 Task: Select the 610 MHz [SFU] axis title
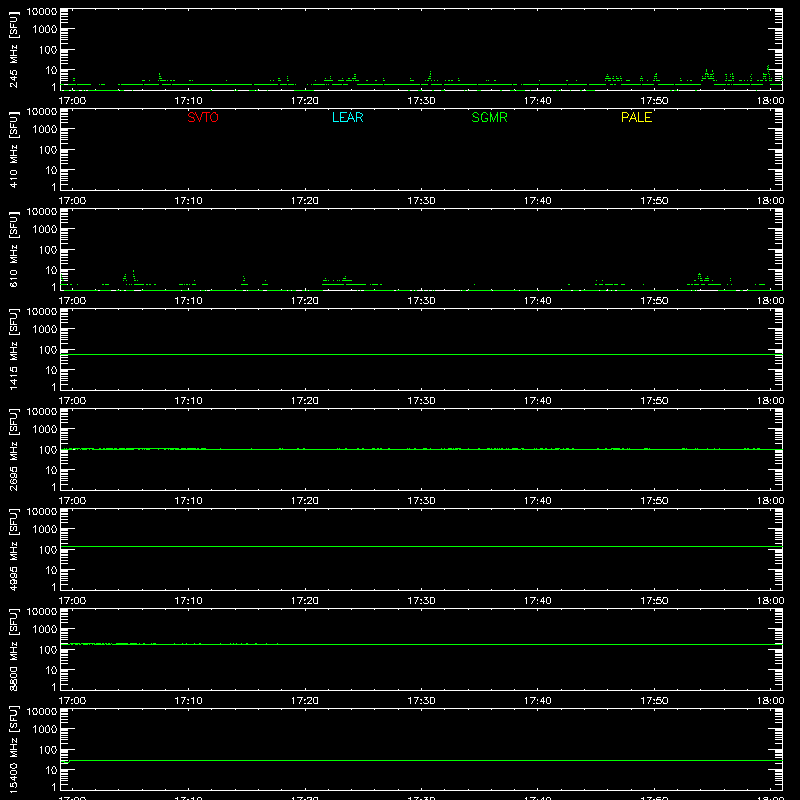point(13,249)
